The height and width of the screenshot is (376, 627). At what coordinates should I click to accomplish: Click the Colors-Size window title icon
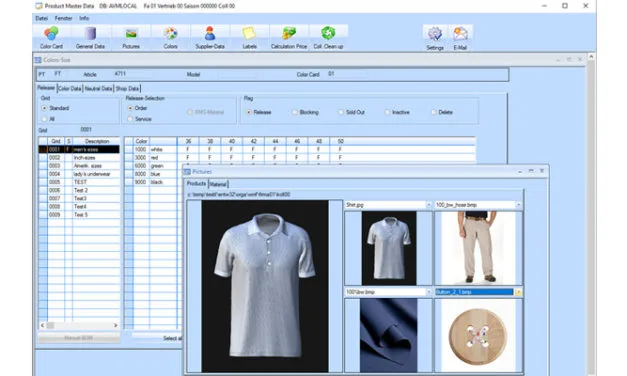pos(38,60)
